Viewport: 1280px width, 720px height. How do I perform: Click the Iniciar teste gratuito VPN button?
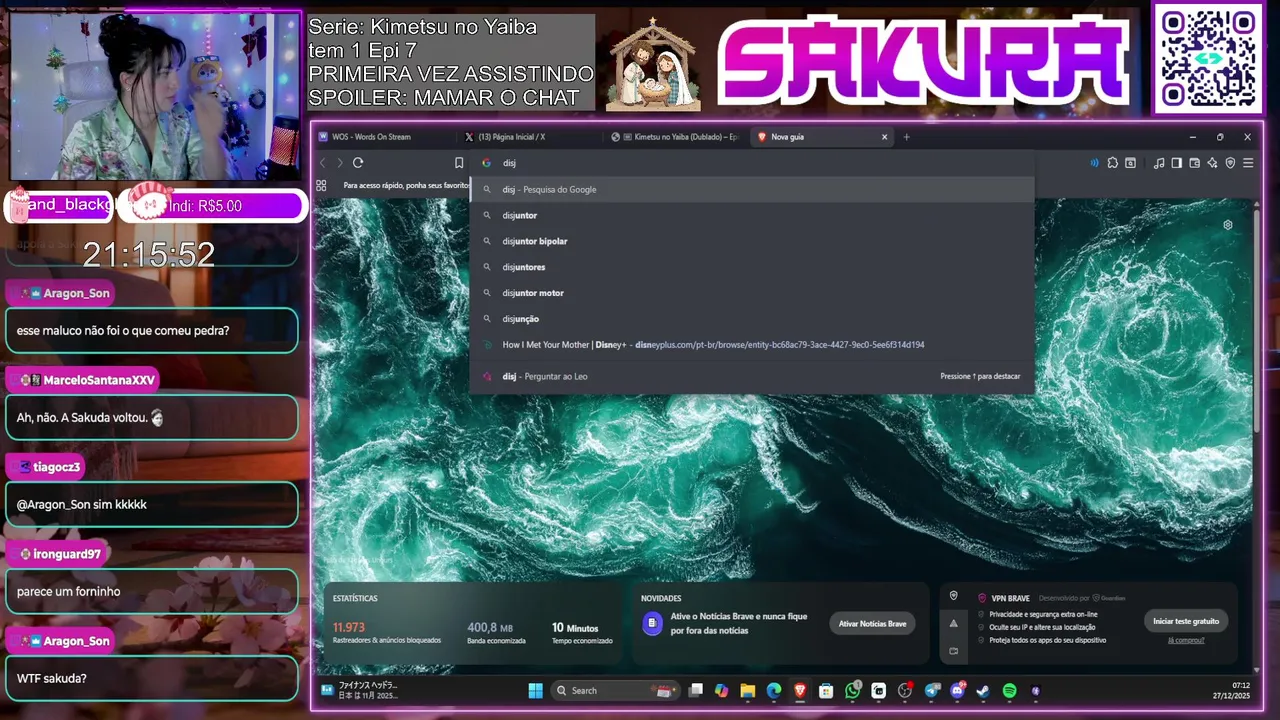[x=1186, y=621]
